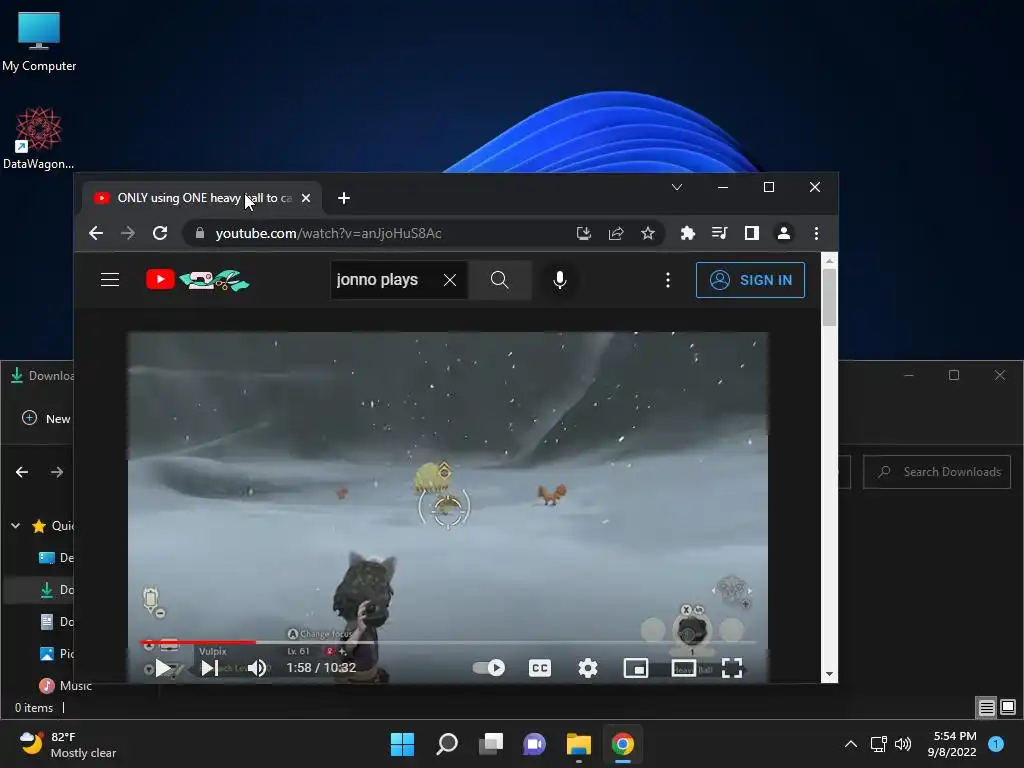The height and width of the screenshot is (768, 1024).
Task: Go forward in File Explorer
Action: (57, 472)
